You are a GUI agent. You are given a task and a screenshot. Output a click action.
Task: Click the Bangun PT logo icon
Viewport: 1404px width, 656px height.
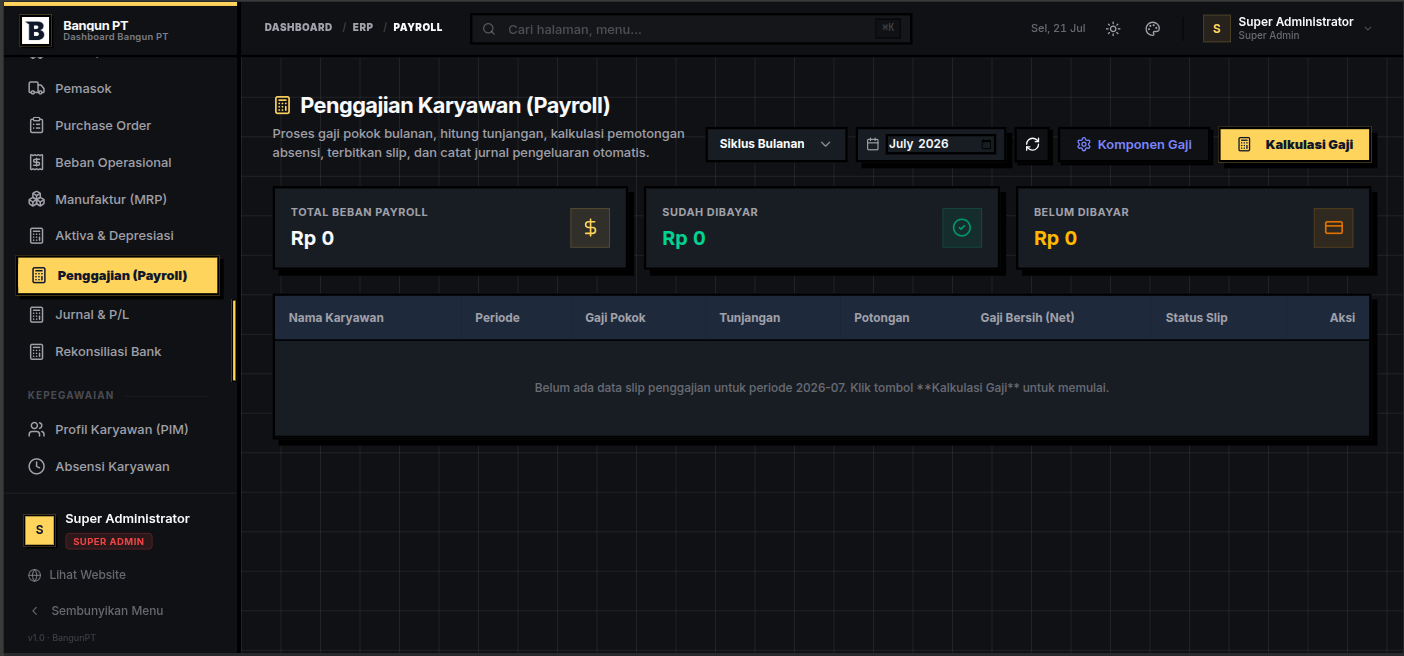(x=35, y=30)
